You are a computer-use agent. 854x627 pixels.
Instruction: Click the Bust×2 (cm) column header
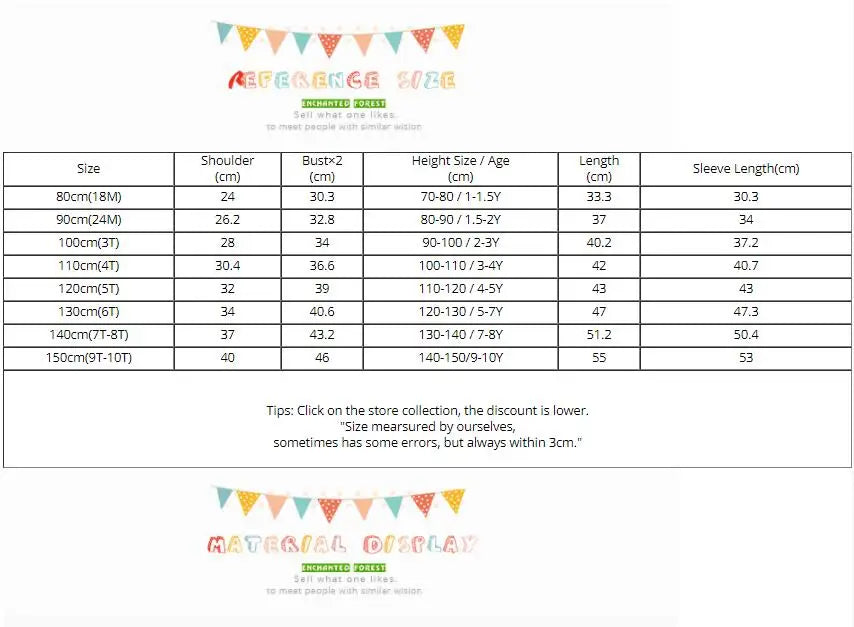[x=322, y=168]
